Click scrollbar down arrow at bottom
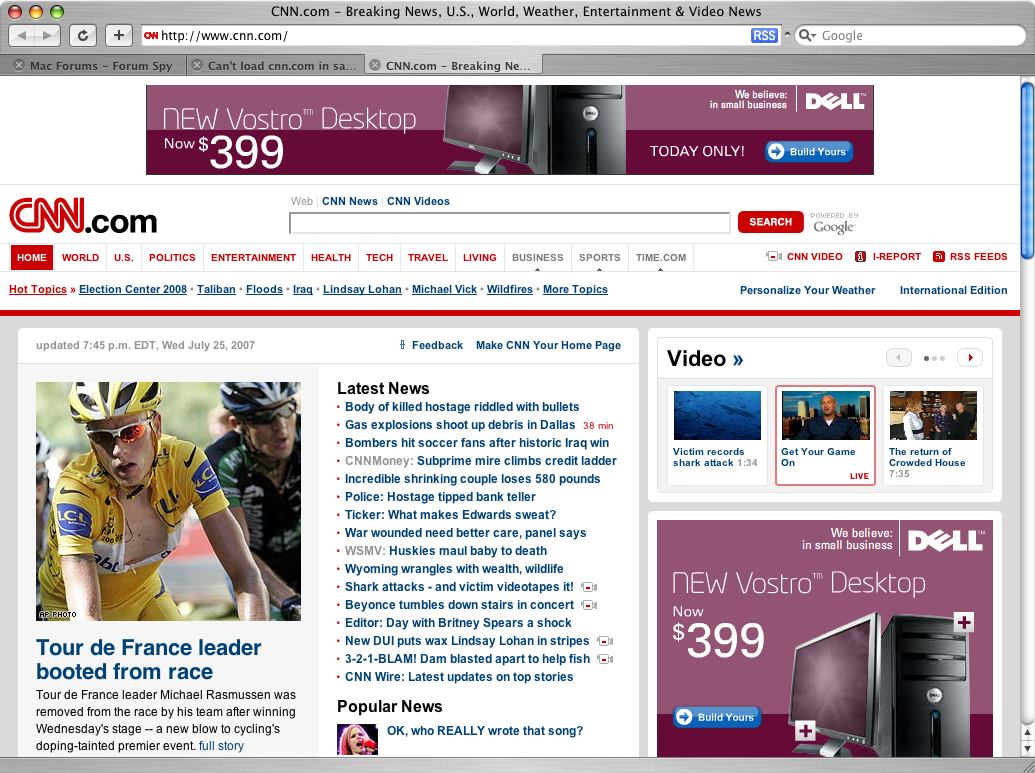 tap(1027, 749)
